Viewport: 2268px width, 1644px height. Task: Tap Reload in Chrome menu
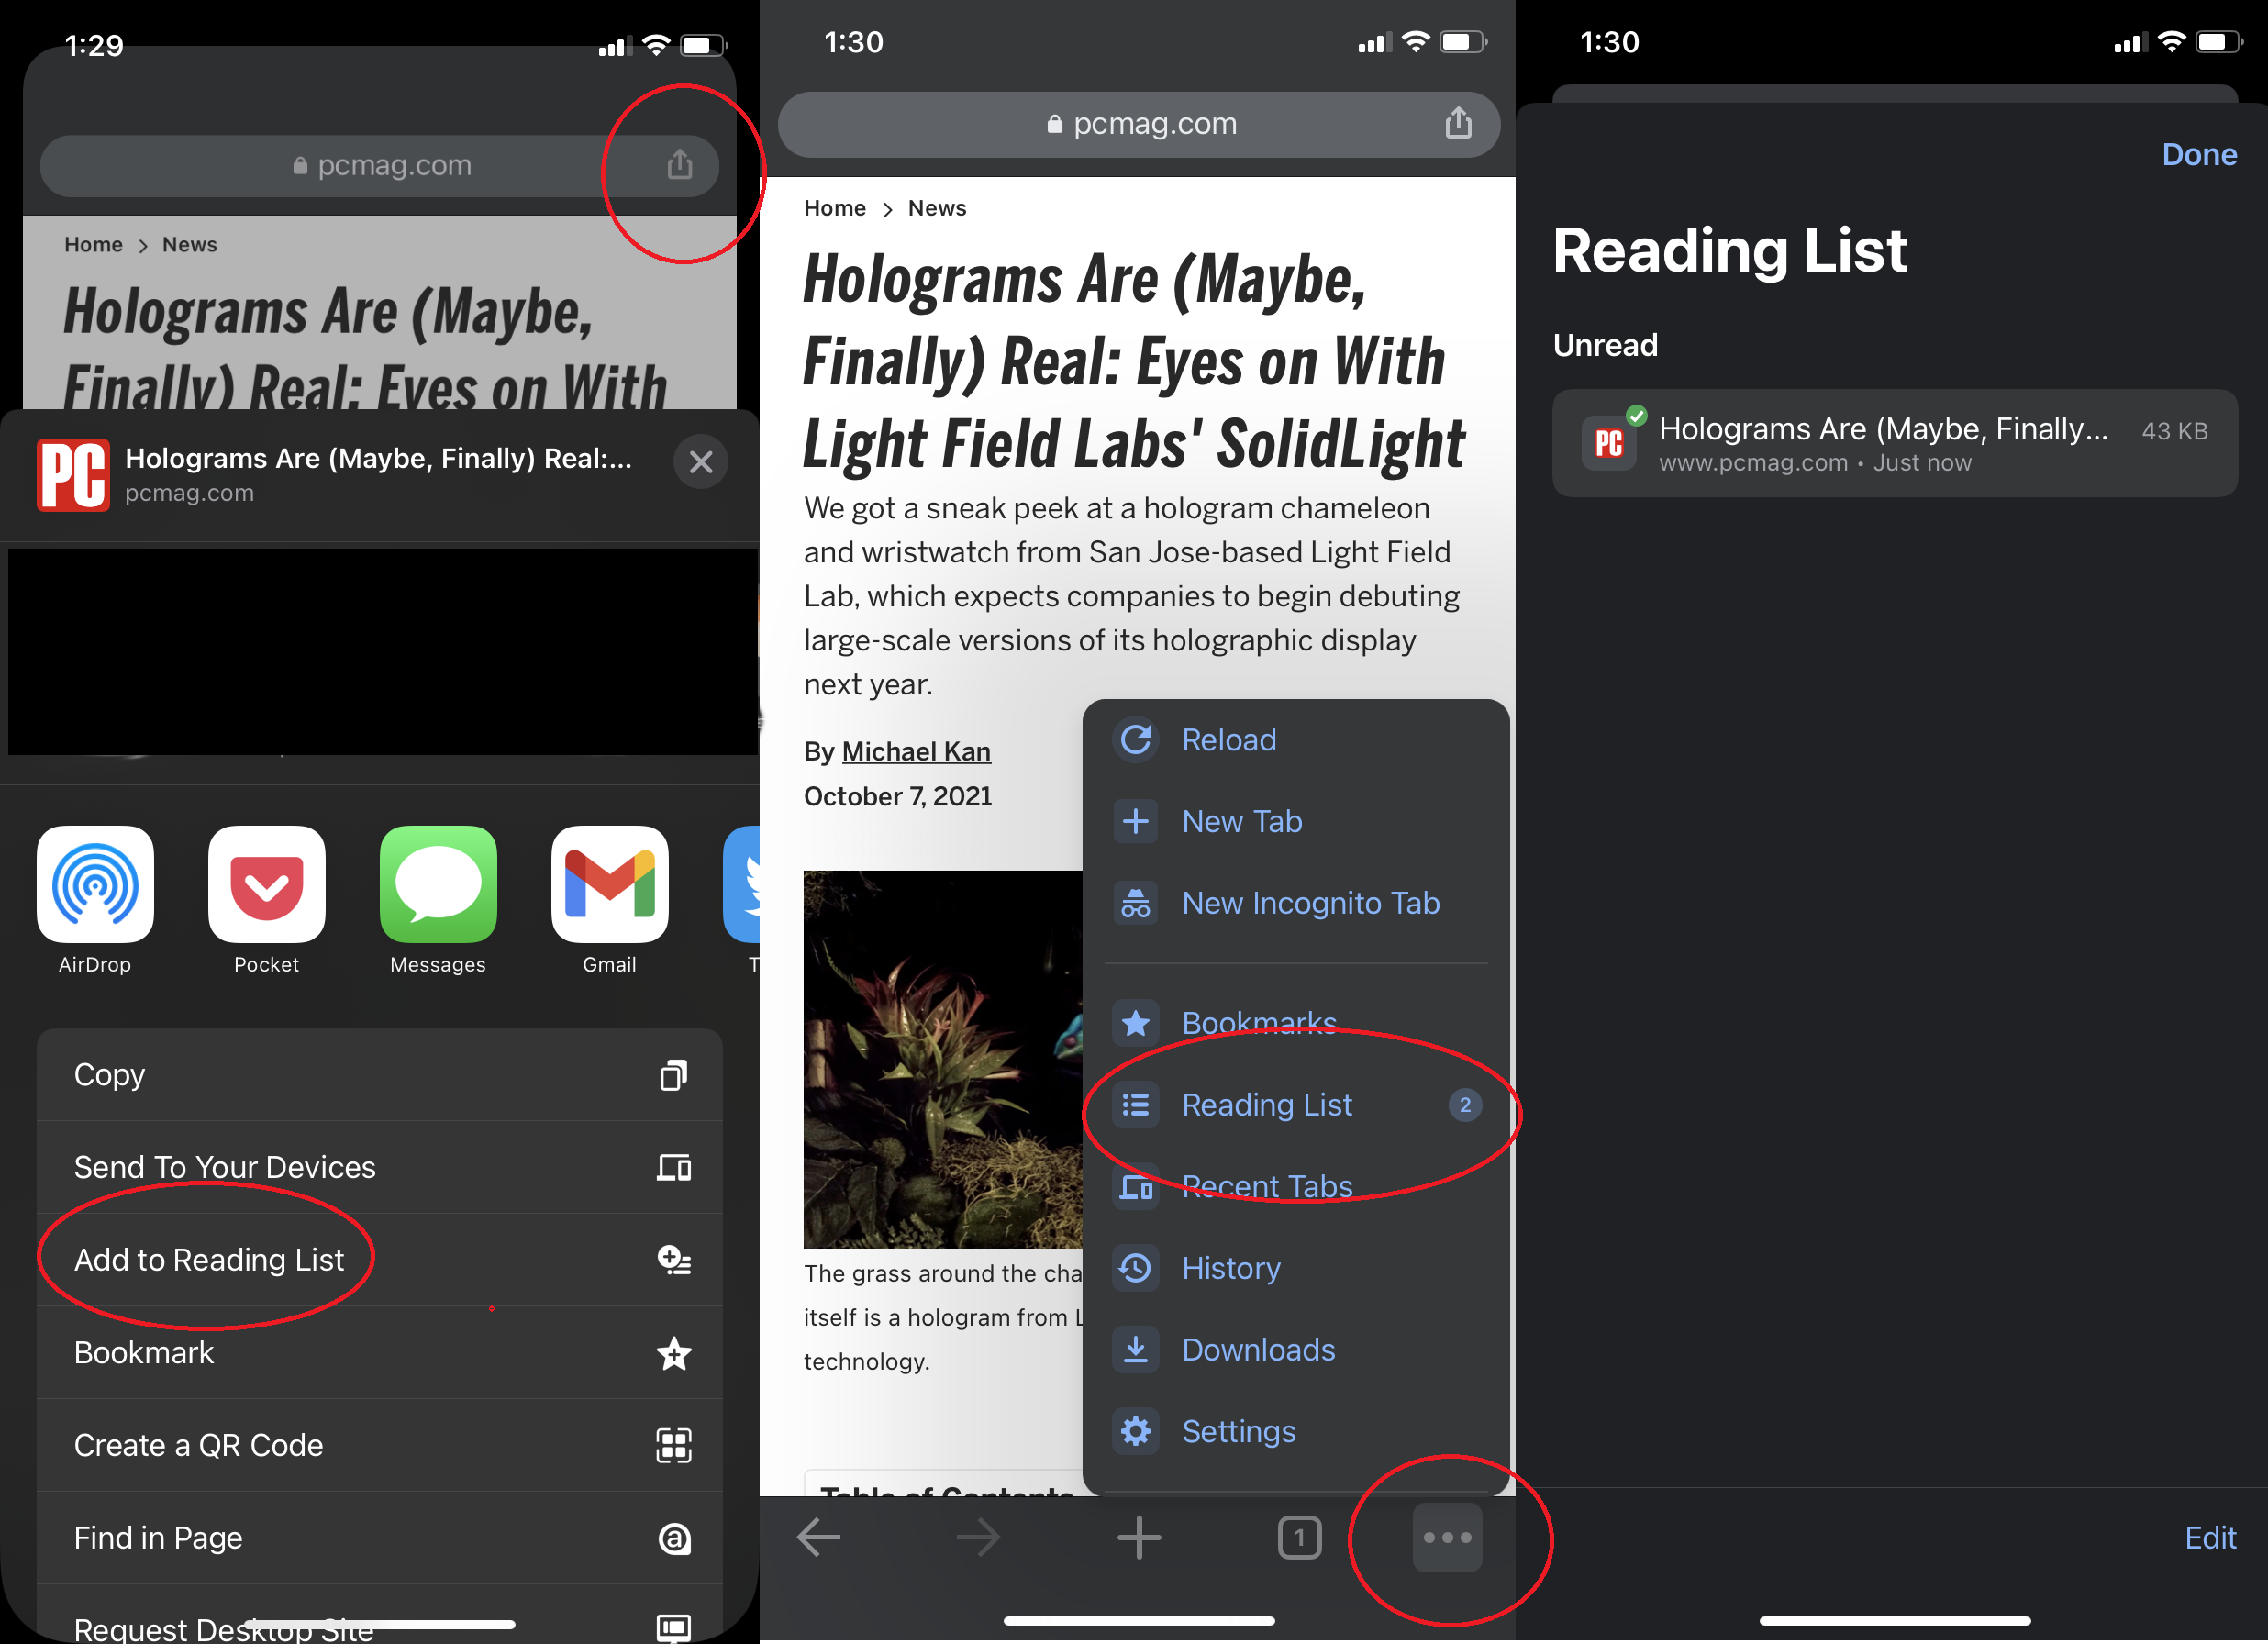pos(1296,740)
